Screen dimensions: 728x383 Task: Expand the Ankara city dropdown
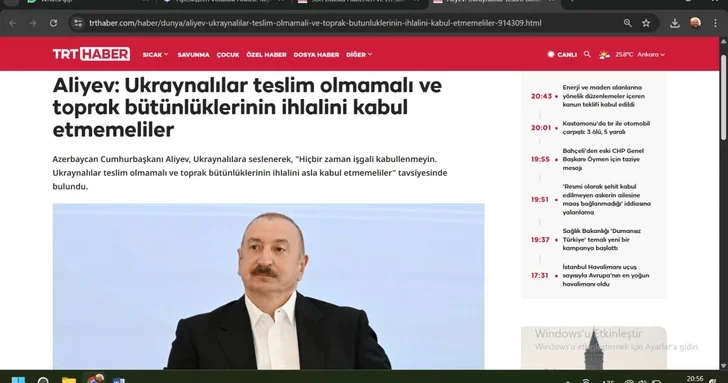651,54
